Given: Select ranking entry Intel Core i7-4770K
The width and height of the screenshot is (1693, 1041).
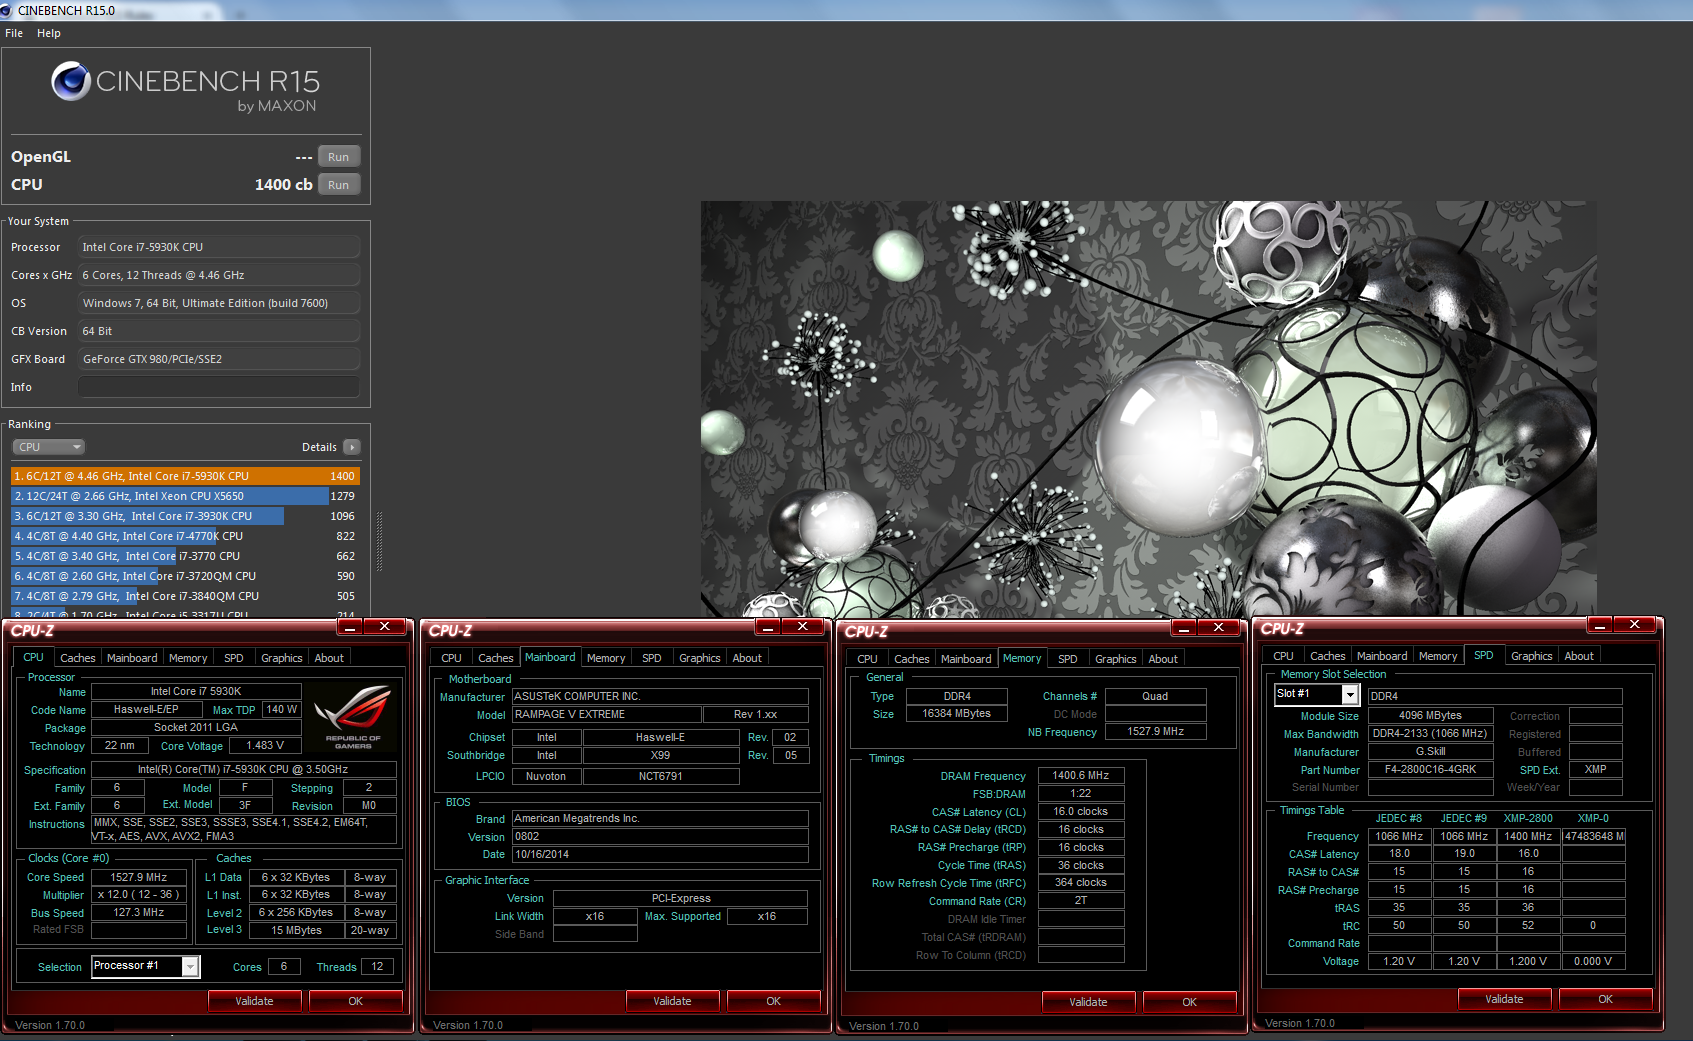Looking at the screenshot, I should [185, 536].
